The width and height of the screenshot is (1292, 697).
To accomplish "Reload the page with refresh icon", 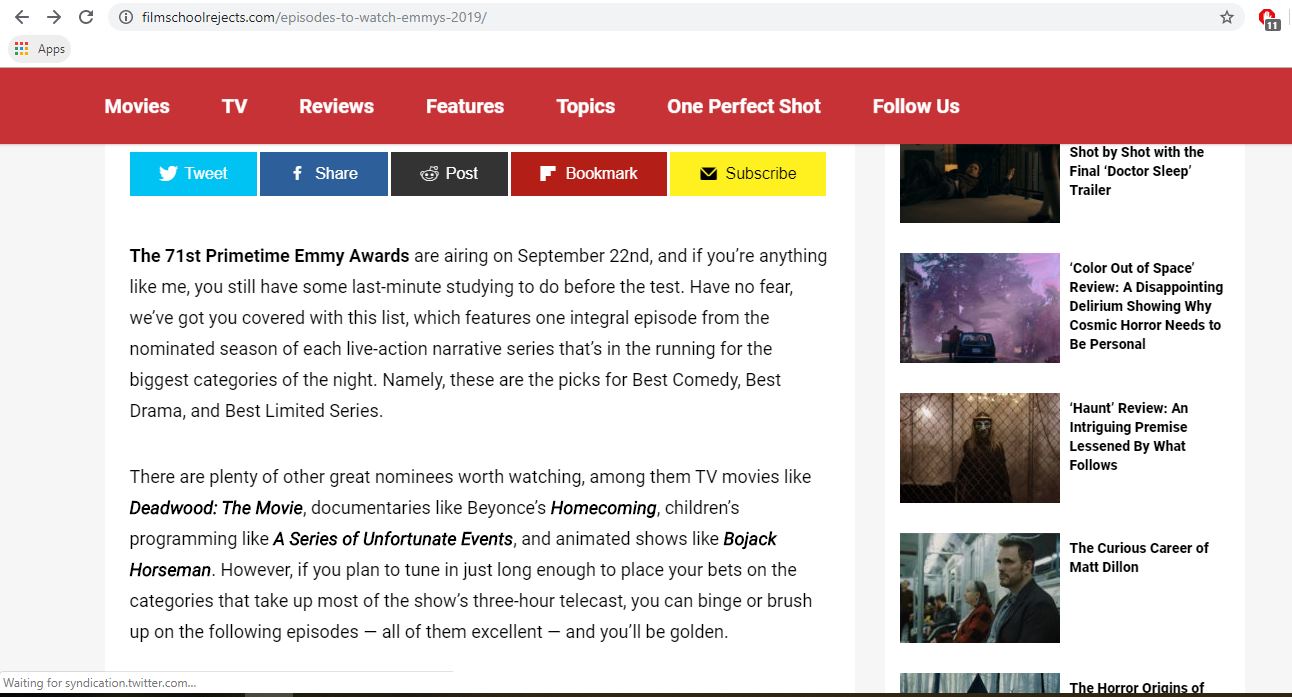I will pyautogui.click(x=87, y=17).
